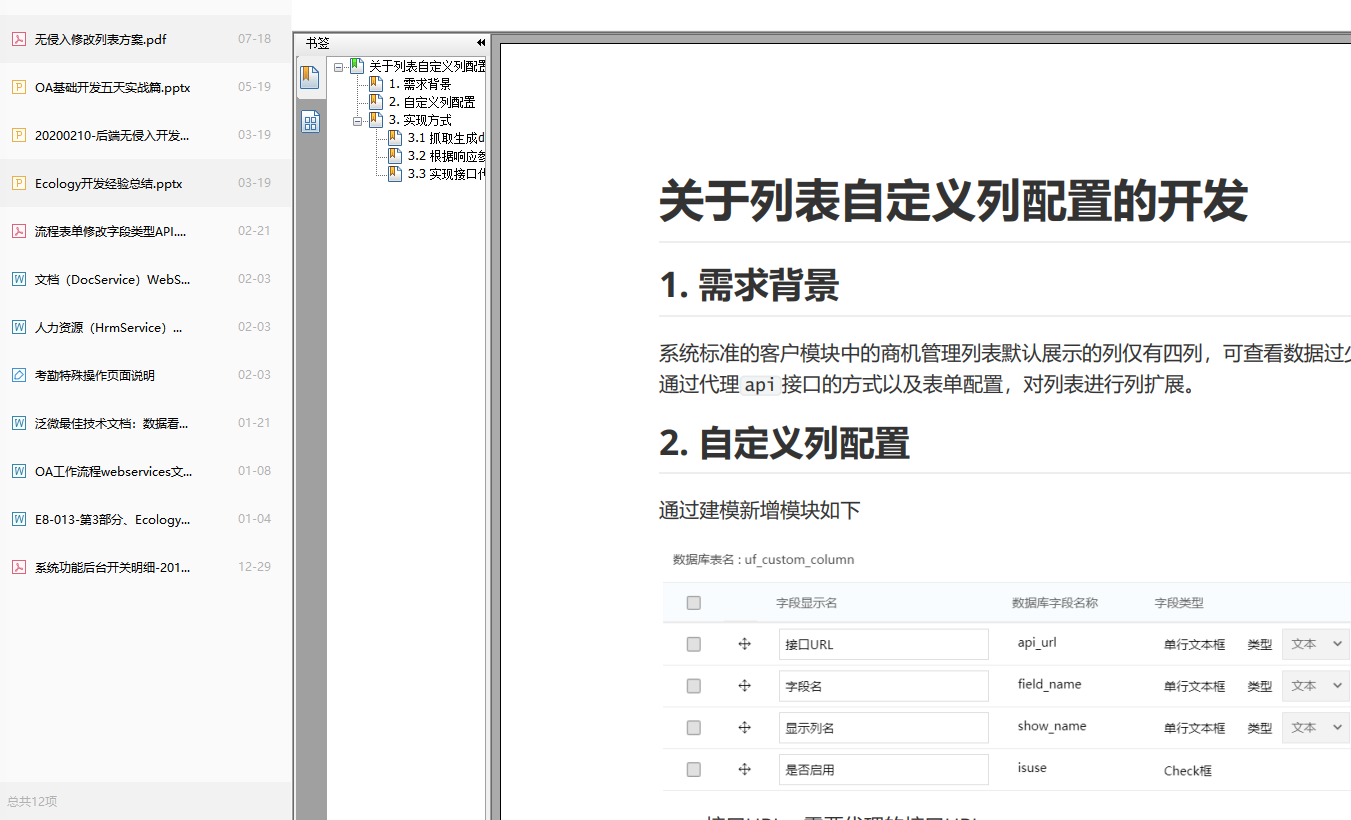Open the 20200210-后端无侵入开发 file
1351x820 pixels.
tap(110, 135)
